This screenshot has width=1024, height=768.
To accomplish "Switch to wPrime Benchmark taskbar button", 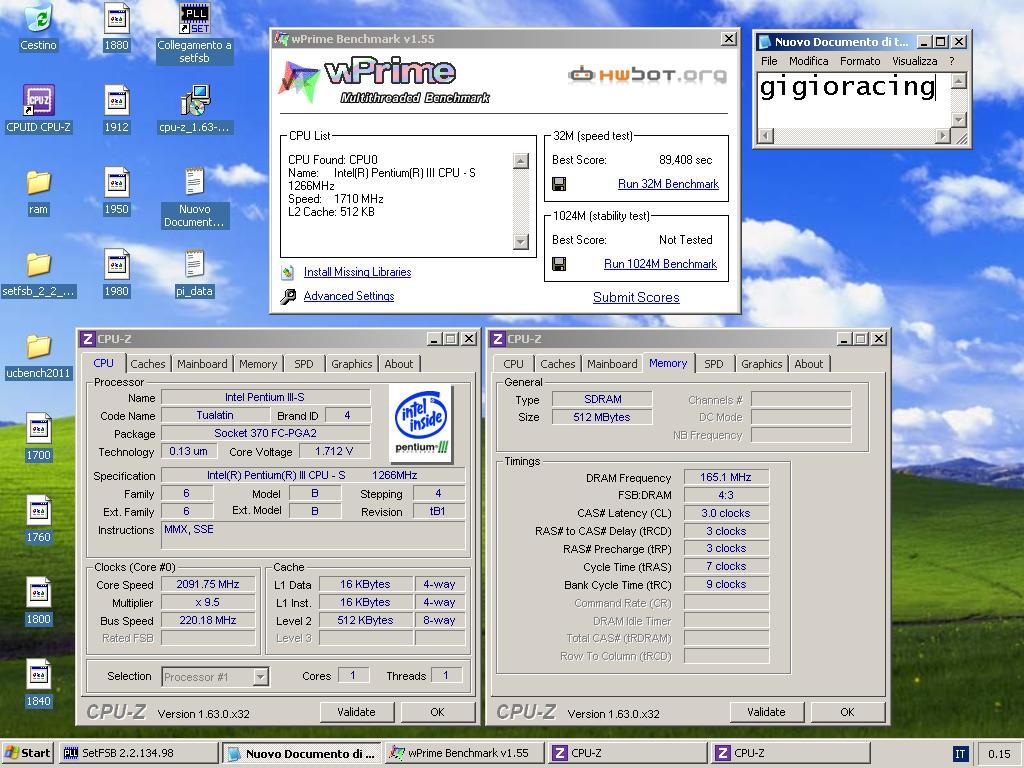I will (x=464, y=753).
